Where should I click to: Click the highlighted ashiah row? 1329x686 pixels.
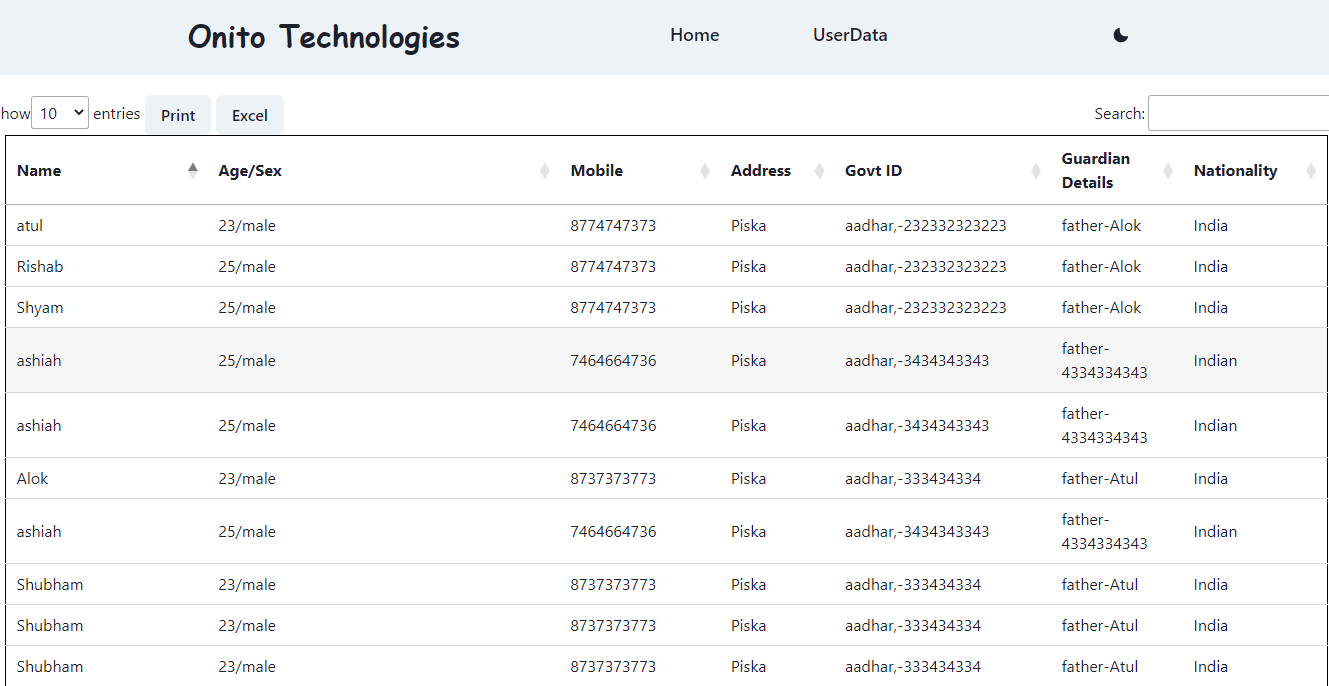click(x=667, y=360)
